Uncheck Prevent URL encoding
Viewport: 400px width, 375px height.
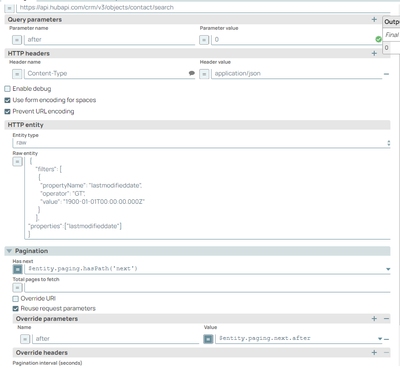[x=7, y=111]
